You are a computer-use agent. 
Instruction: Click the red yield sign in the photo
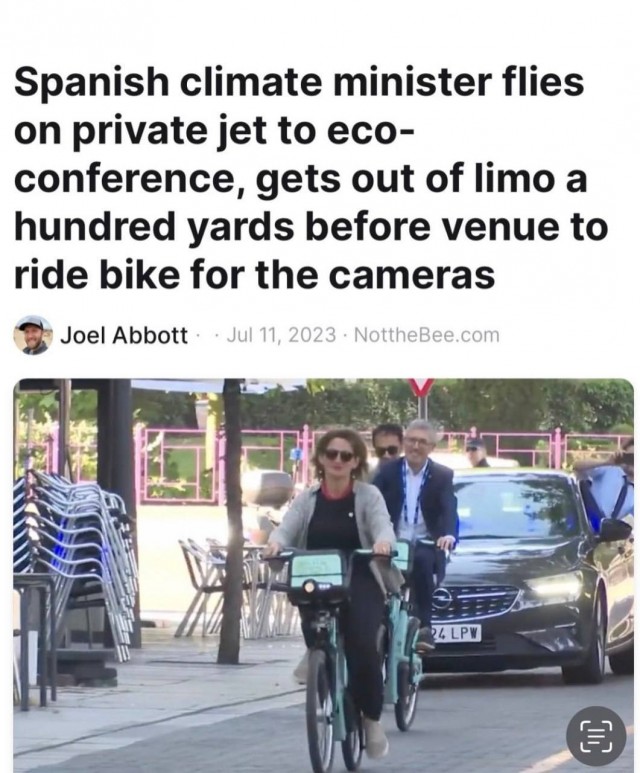pos(420,386)
